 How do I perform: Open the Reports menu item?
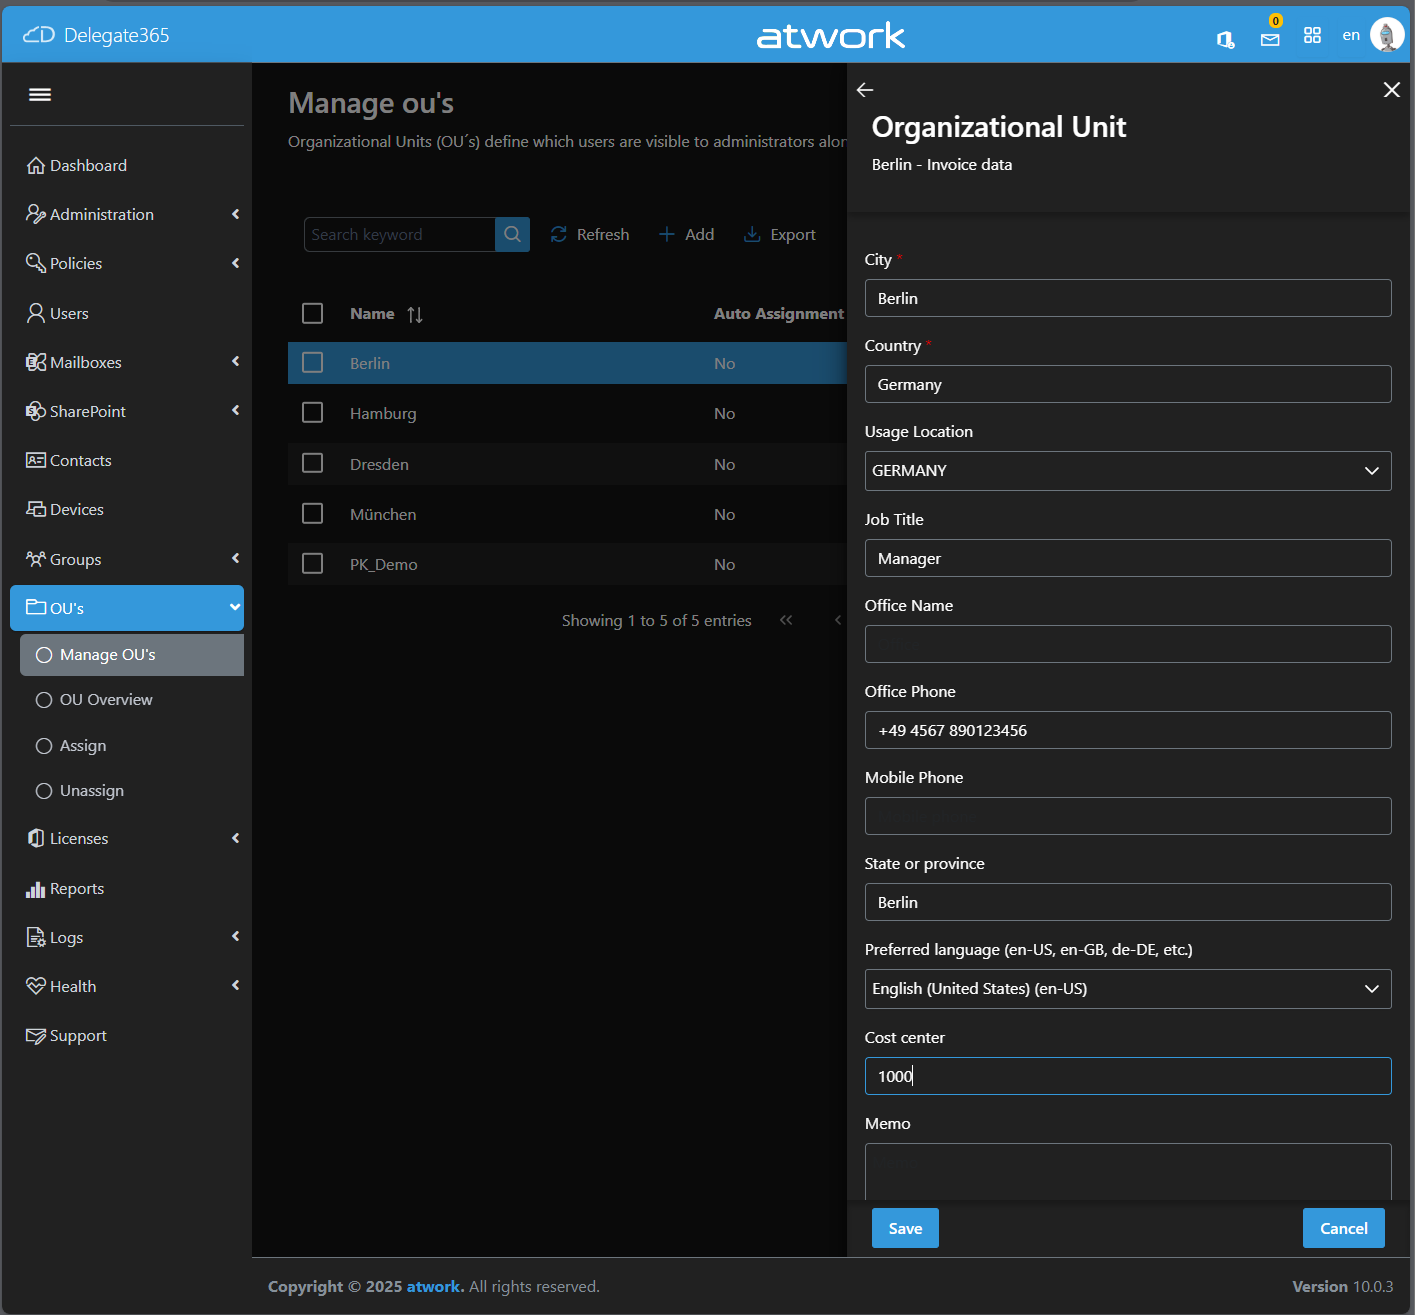pyautogui.click(x=77, y=889)
